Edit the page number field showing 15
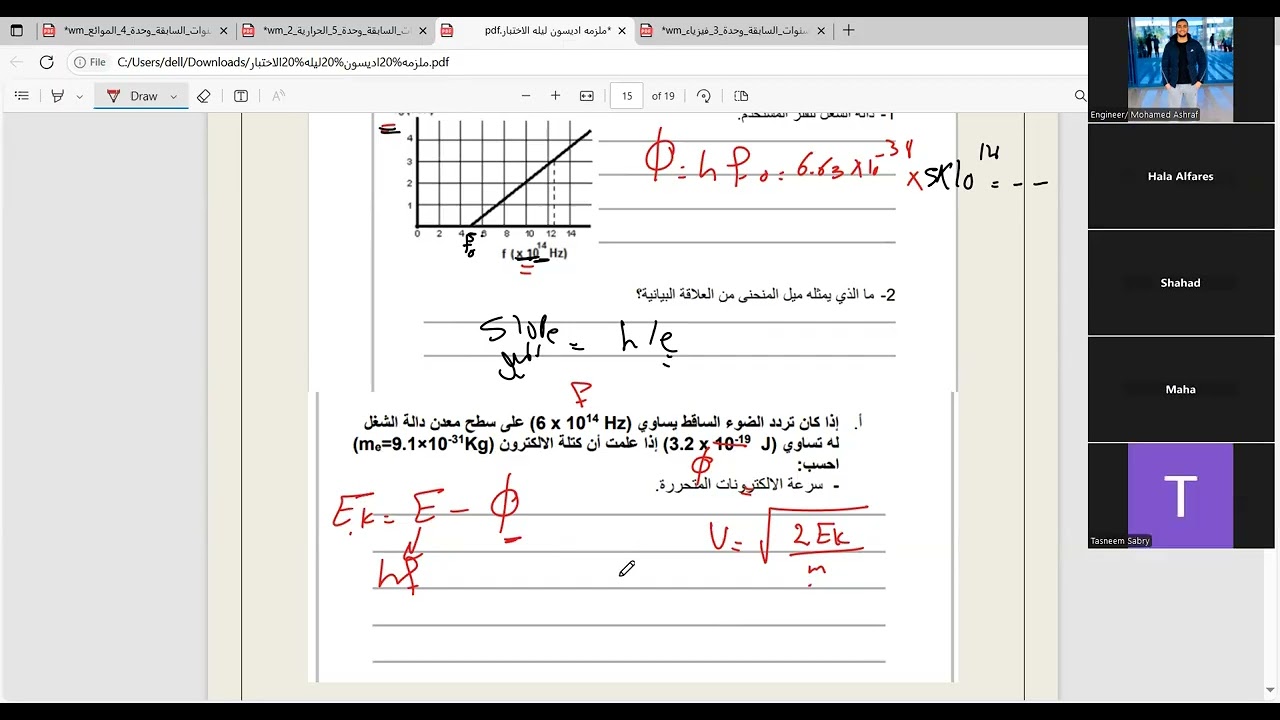The image size is (1280, 720). 627,96
